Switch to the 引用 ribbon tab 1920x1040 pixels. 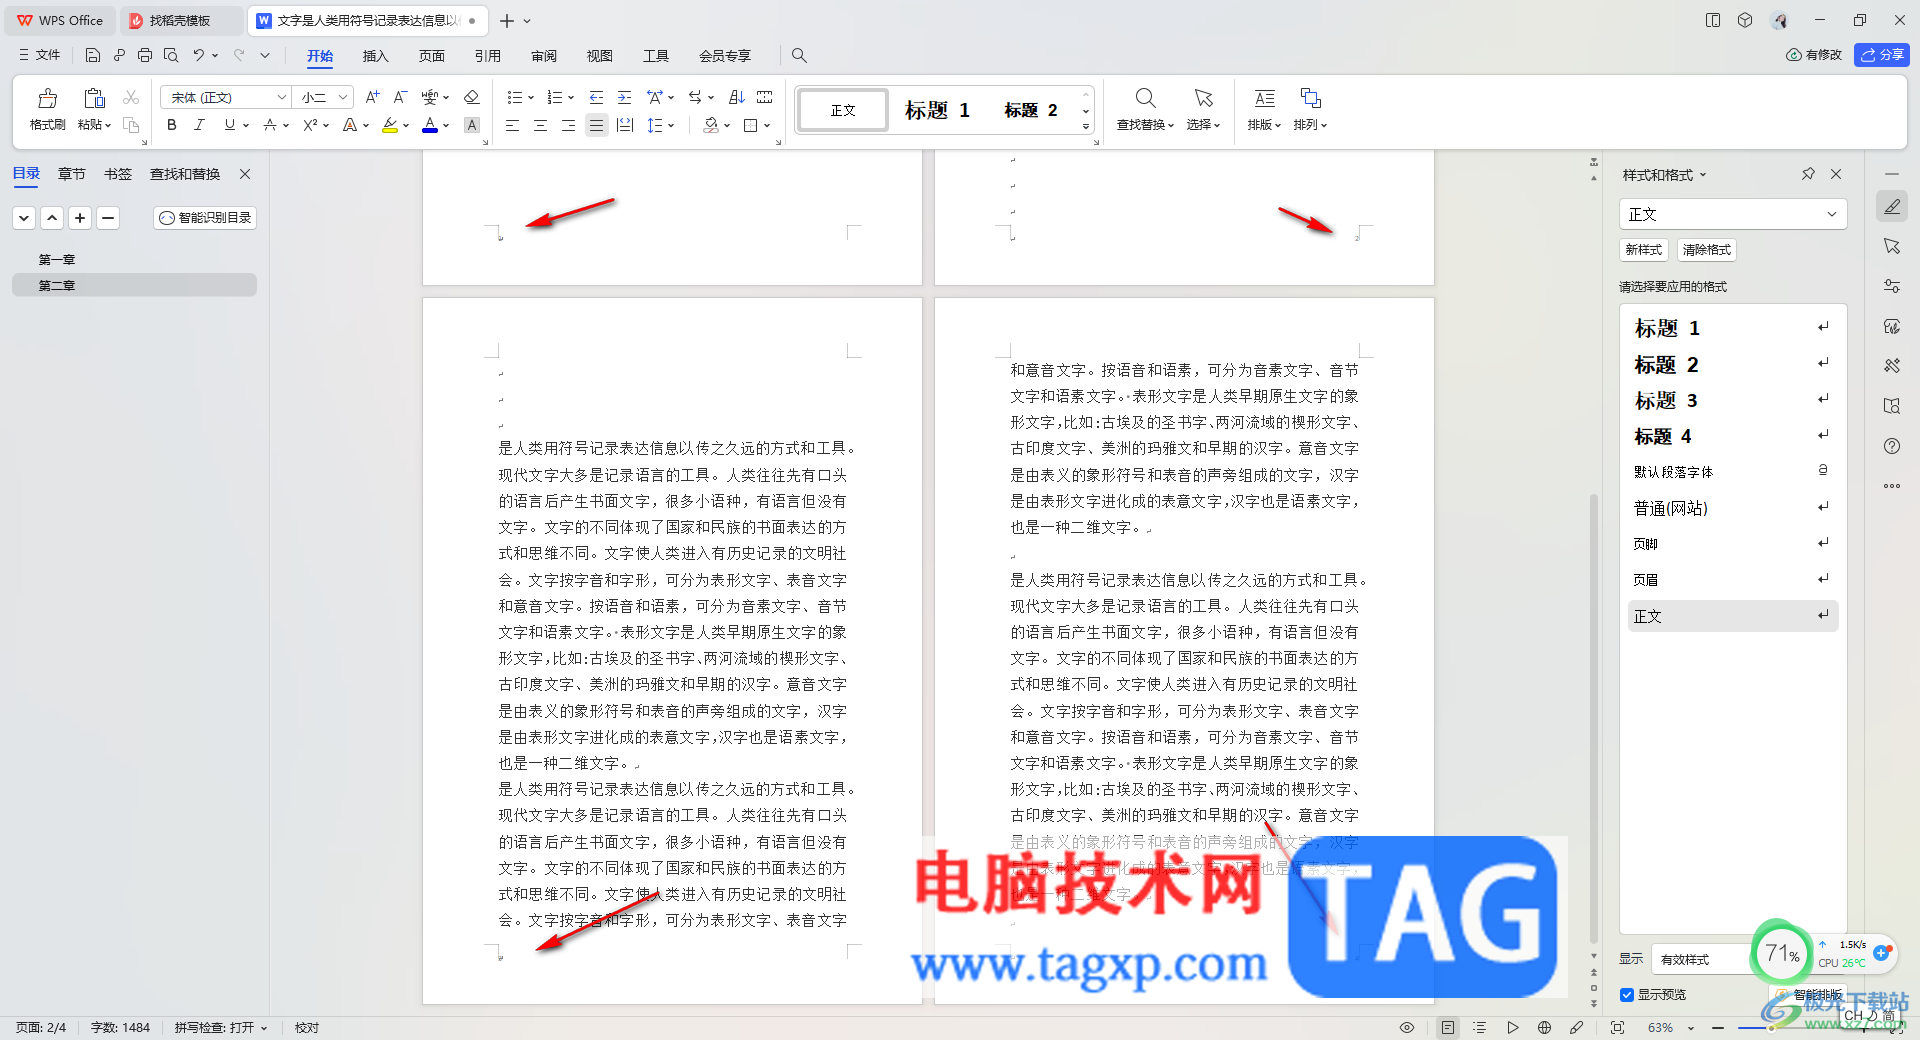[x=488, y=56]
